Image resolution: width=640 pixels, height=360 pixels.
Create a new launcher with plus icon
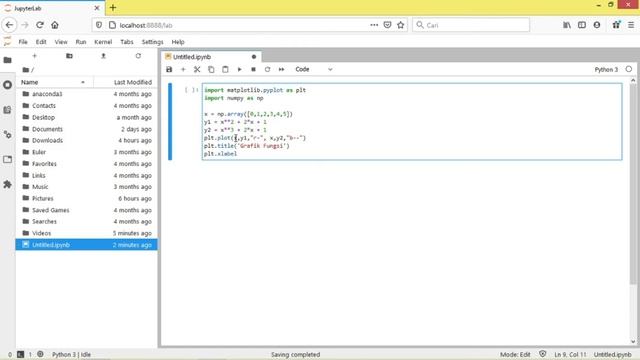pos(34,56)
